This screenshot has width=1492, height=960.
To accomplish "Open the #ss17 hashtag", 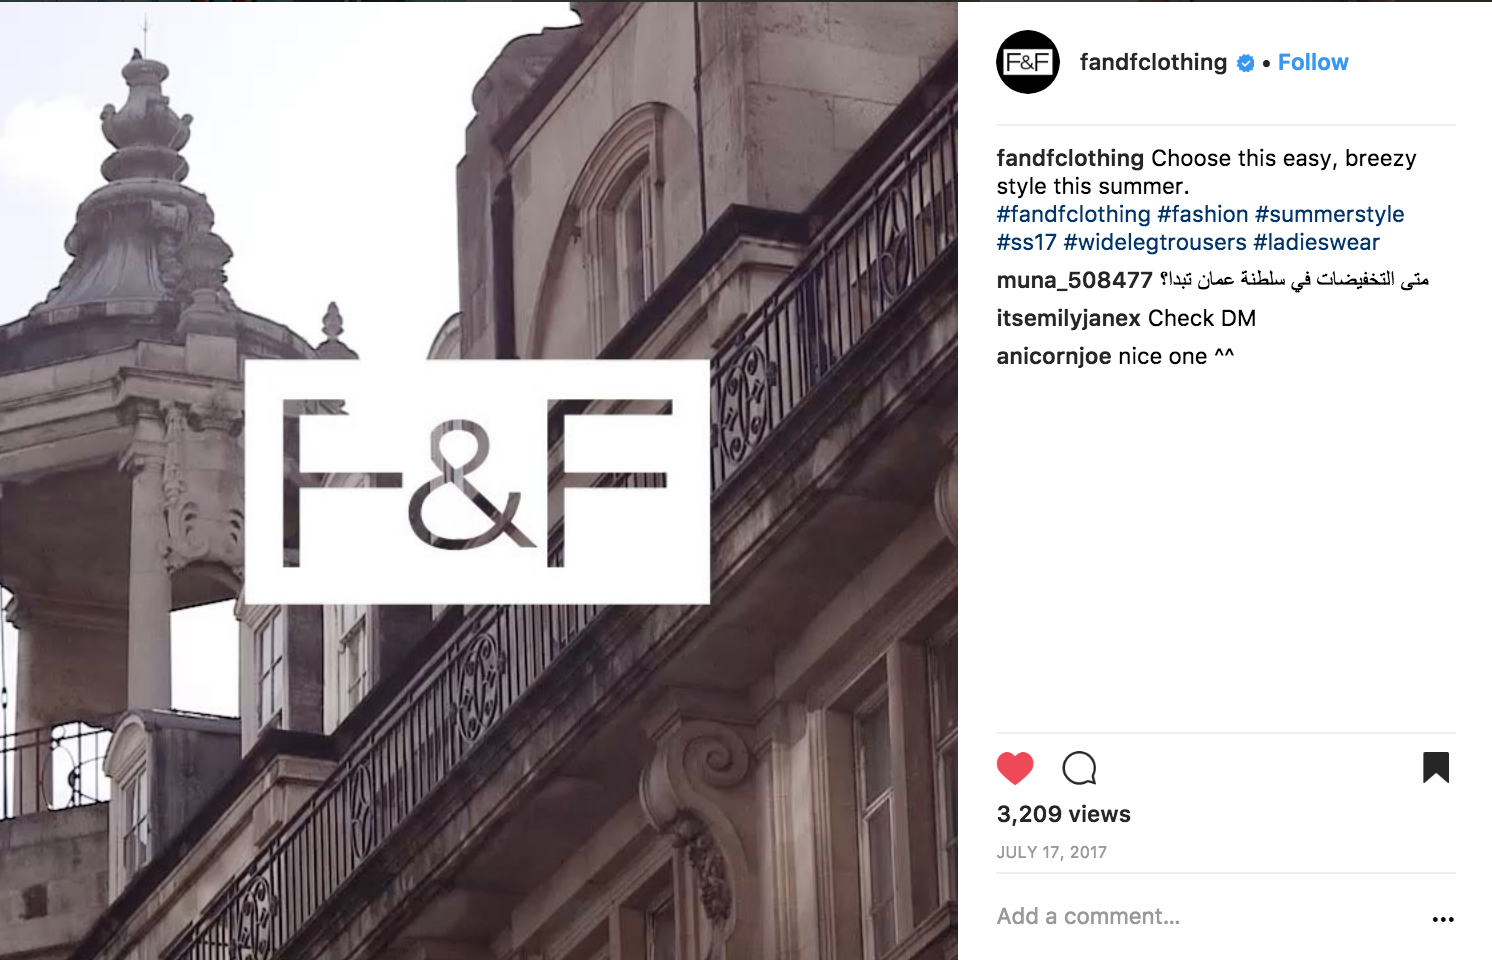I will point(1026,242).
